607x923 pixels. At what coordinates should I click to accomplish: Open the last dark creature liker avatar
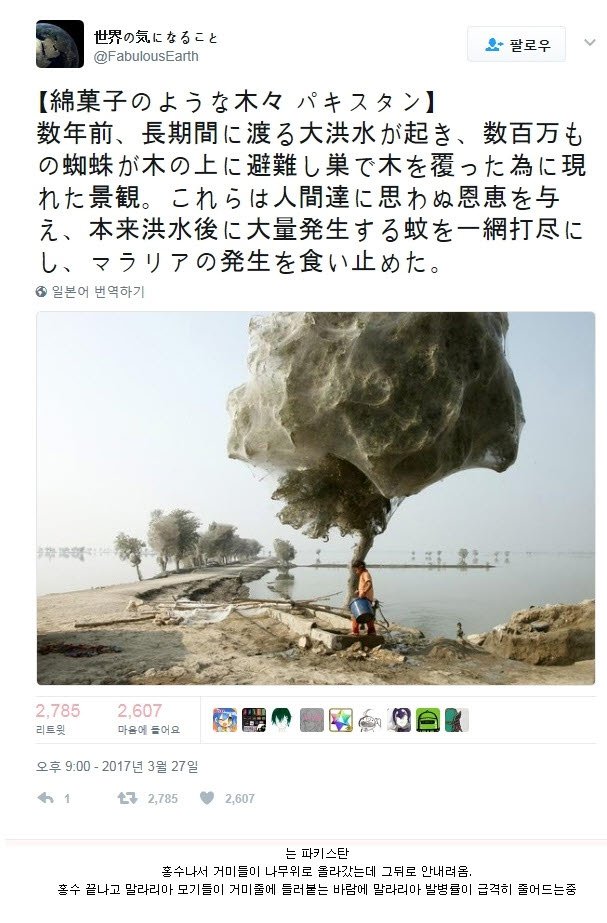coord(456,720)
